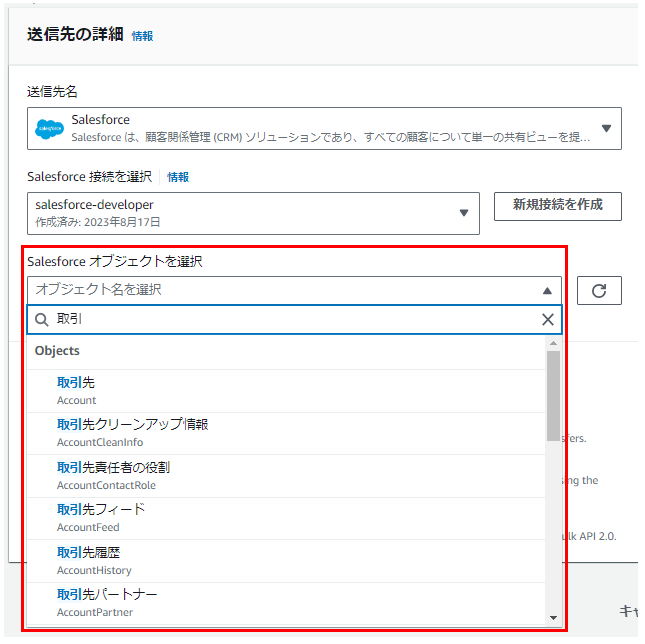Open 情報 link beside 送信先の詳細
645x644 pixels.
pyautogui.click(x=142, y=36)
